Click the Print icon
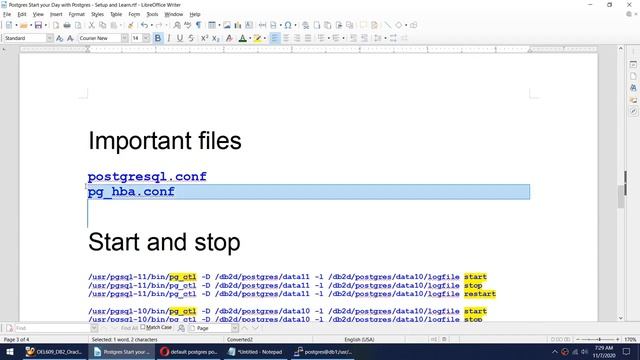 click(67, 25)
